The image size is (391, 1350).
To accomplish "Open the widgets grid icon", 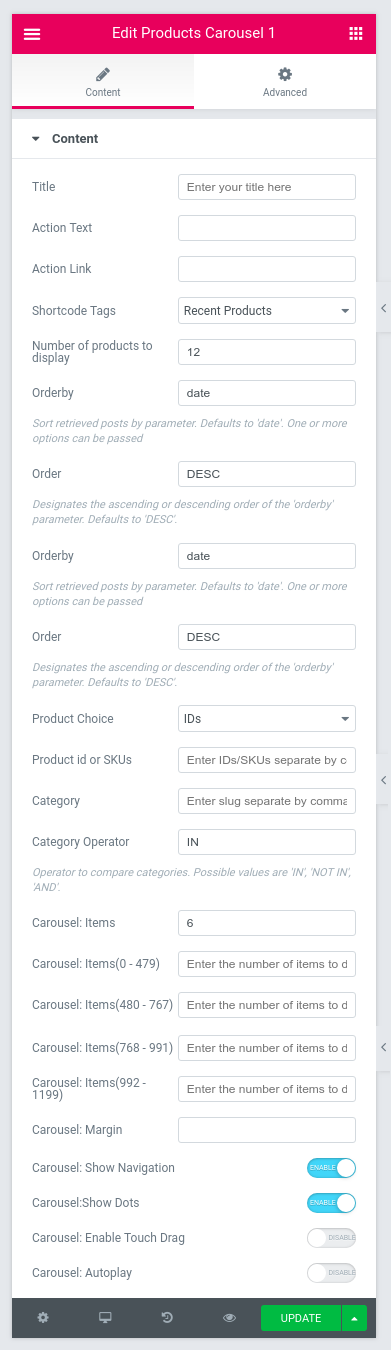I will coord(356,34).
